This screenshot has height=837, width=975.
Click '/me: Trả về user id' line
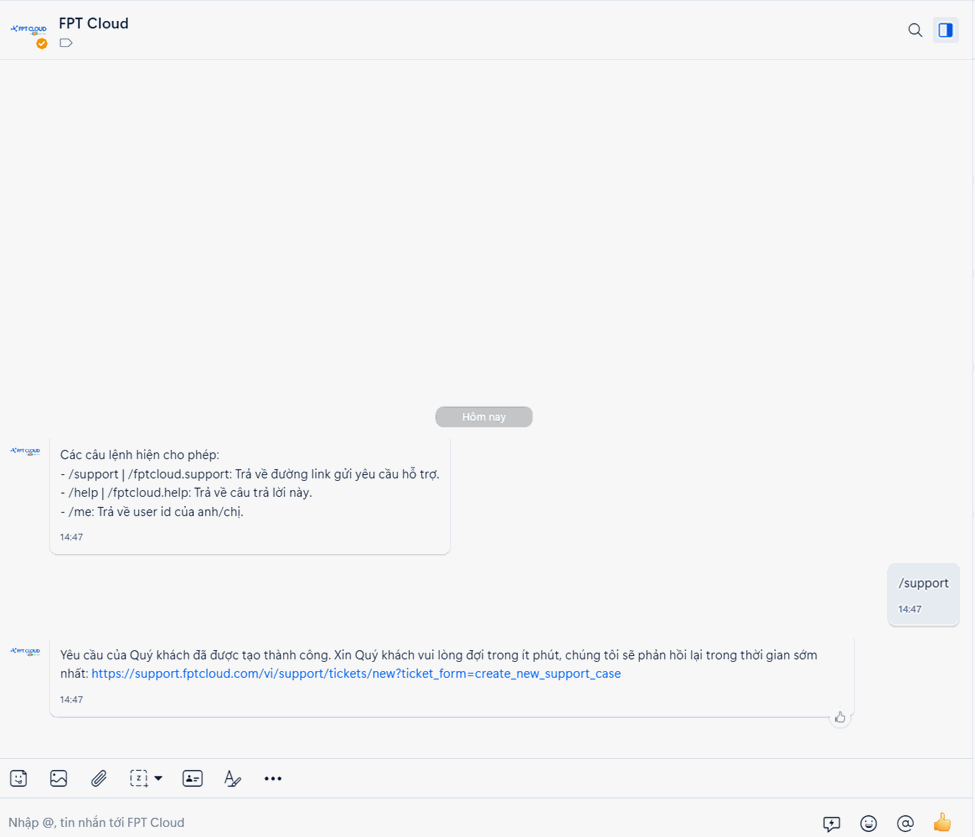pyautogui.click(x=152, y=512)
